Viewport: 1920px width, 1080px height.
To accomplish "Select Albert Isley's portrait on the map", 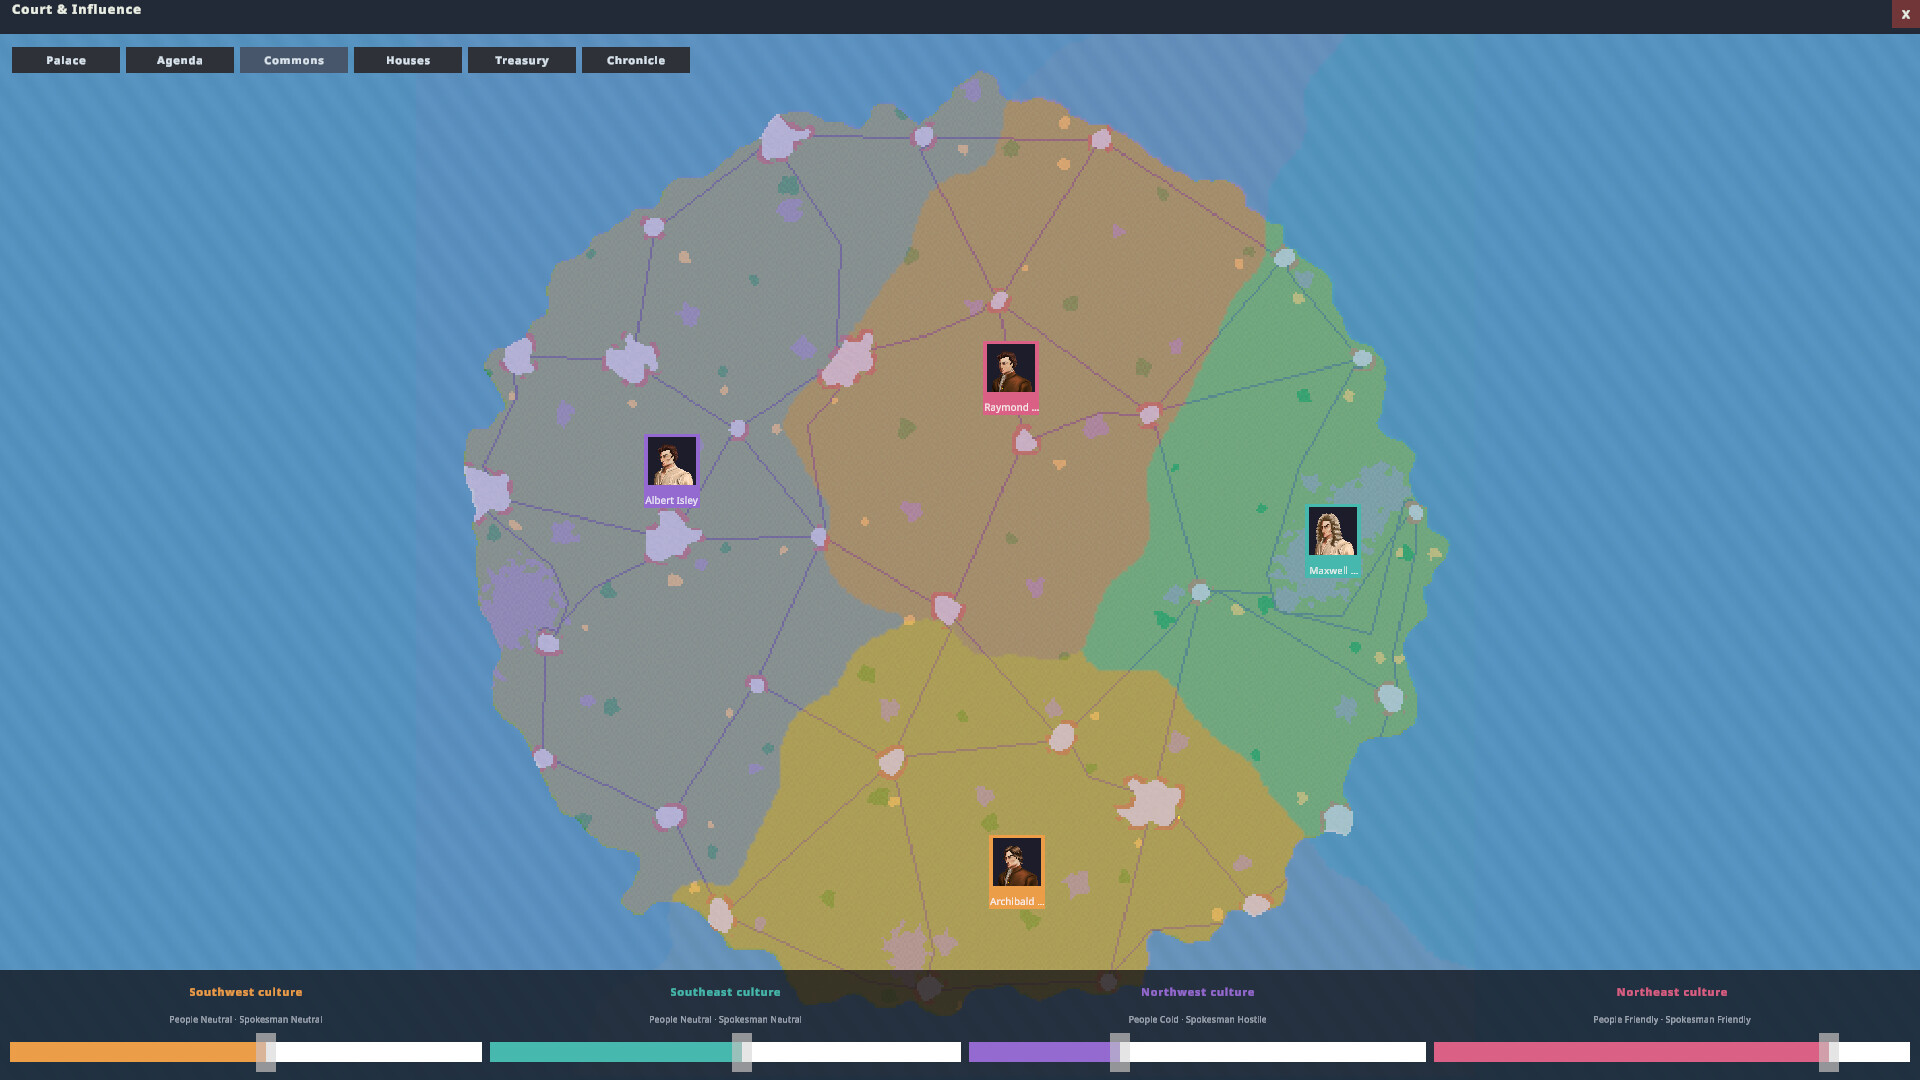I will point(671,462).
